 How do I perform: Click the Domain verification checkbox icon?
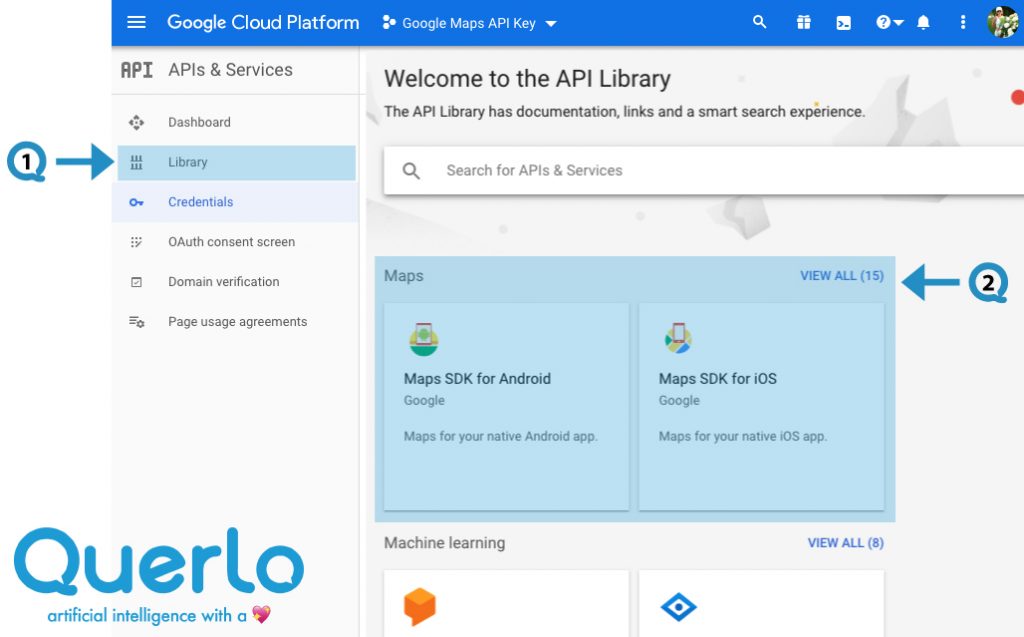tap(136, 282)
